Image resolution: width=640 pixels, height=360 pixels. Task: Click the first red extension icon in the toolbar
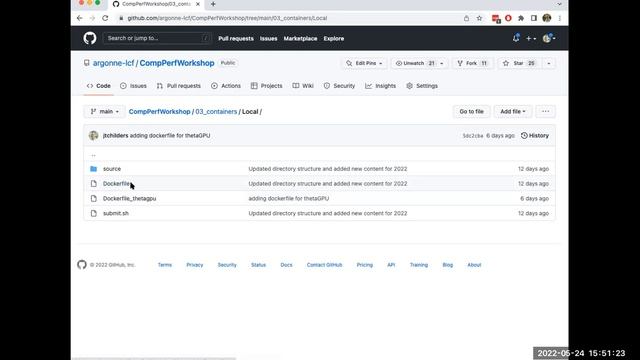click(496, 18)
